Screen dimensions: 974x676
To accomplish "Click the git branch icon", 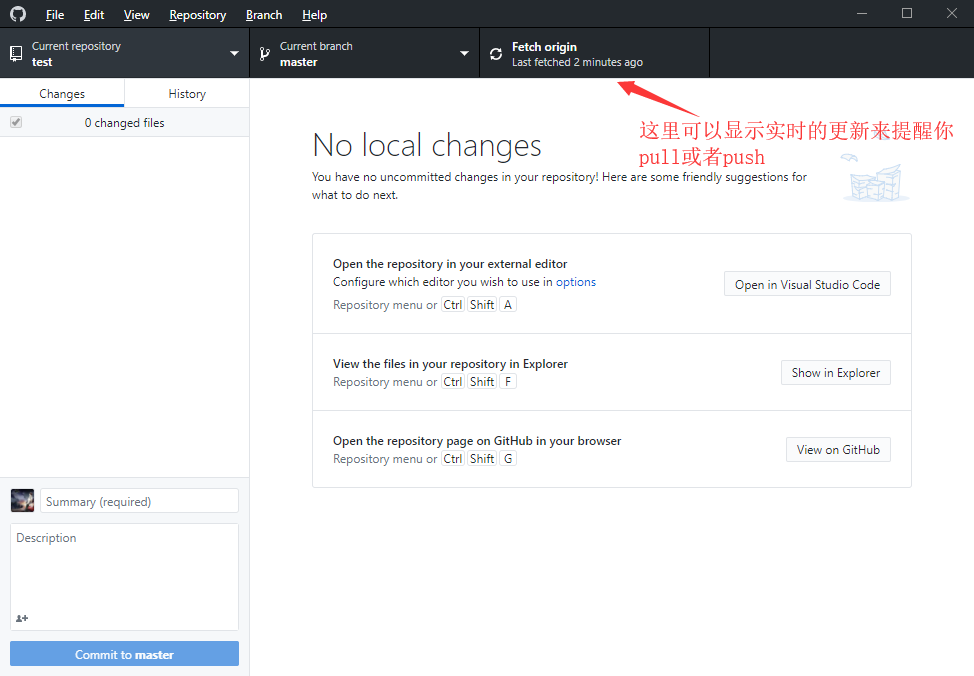I will (x=265, y=54).
